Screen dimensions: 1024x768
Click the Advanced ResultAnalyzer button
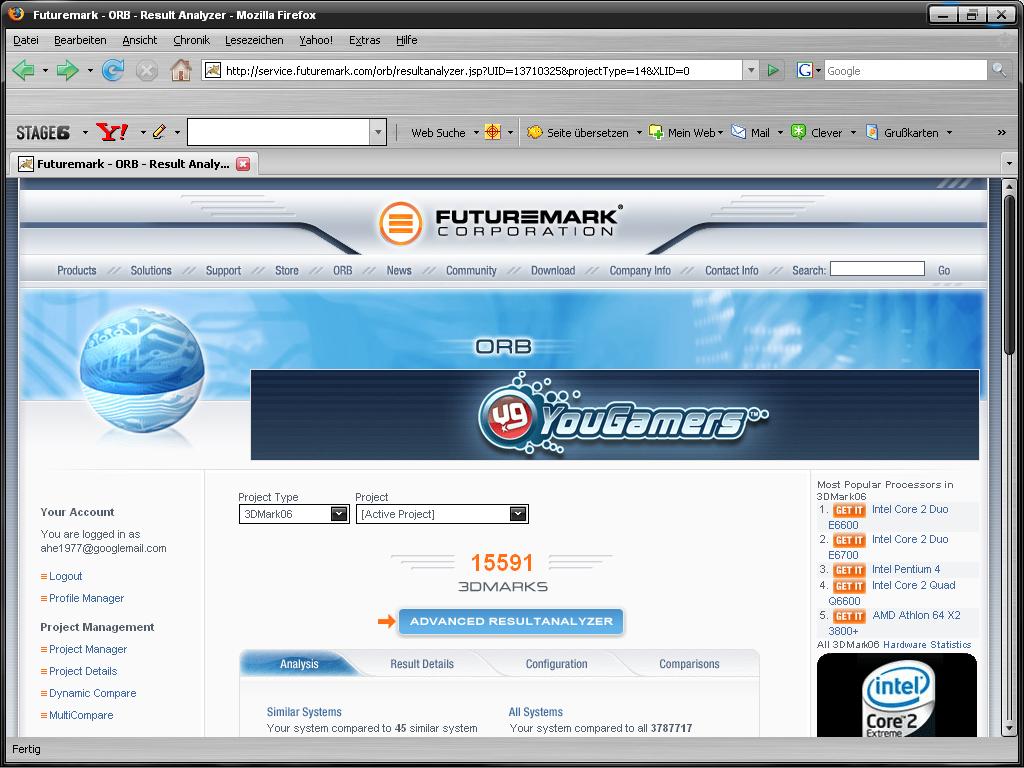pyautogui.click(x=511, y=621)
